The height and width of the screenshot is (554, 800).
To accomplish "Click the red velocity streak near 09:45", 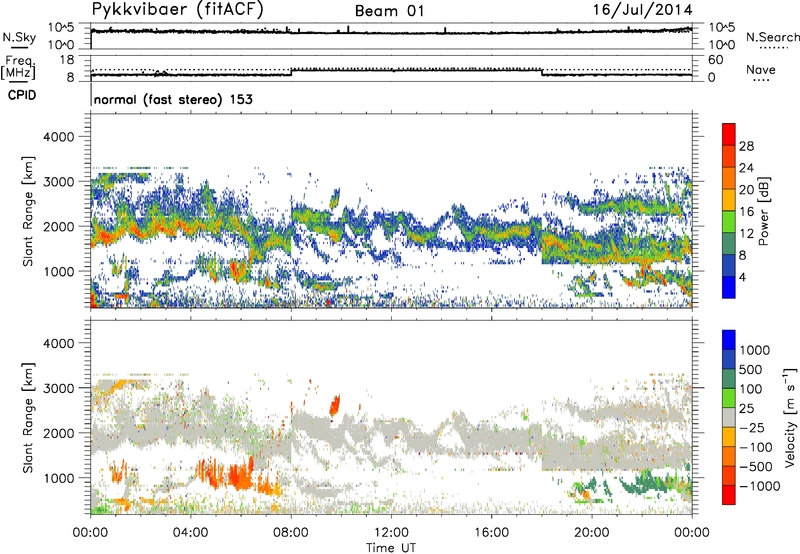I will click(335, 405).
